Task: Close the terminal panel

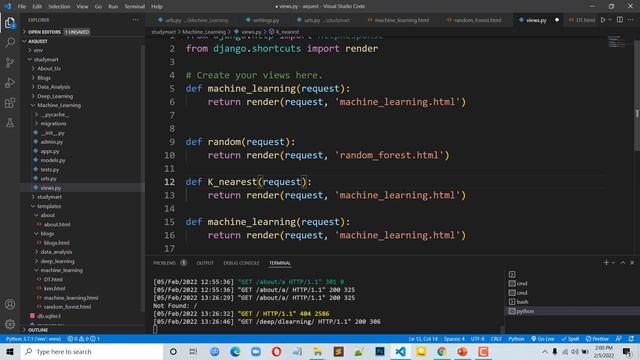Action: click(632, 262)
